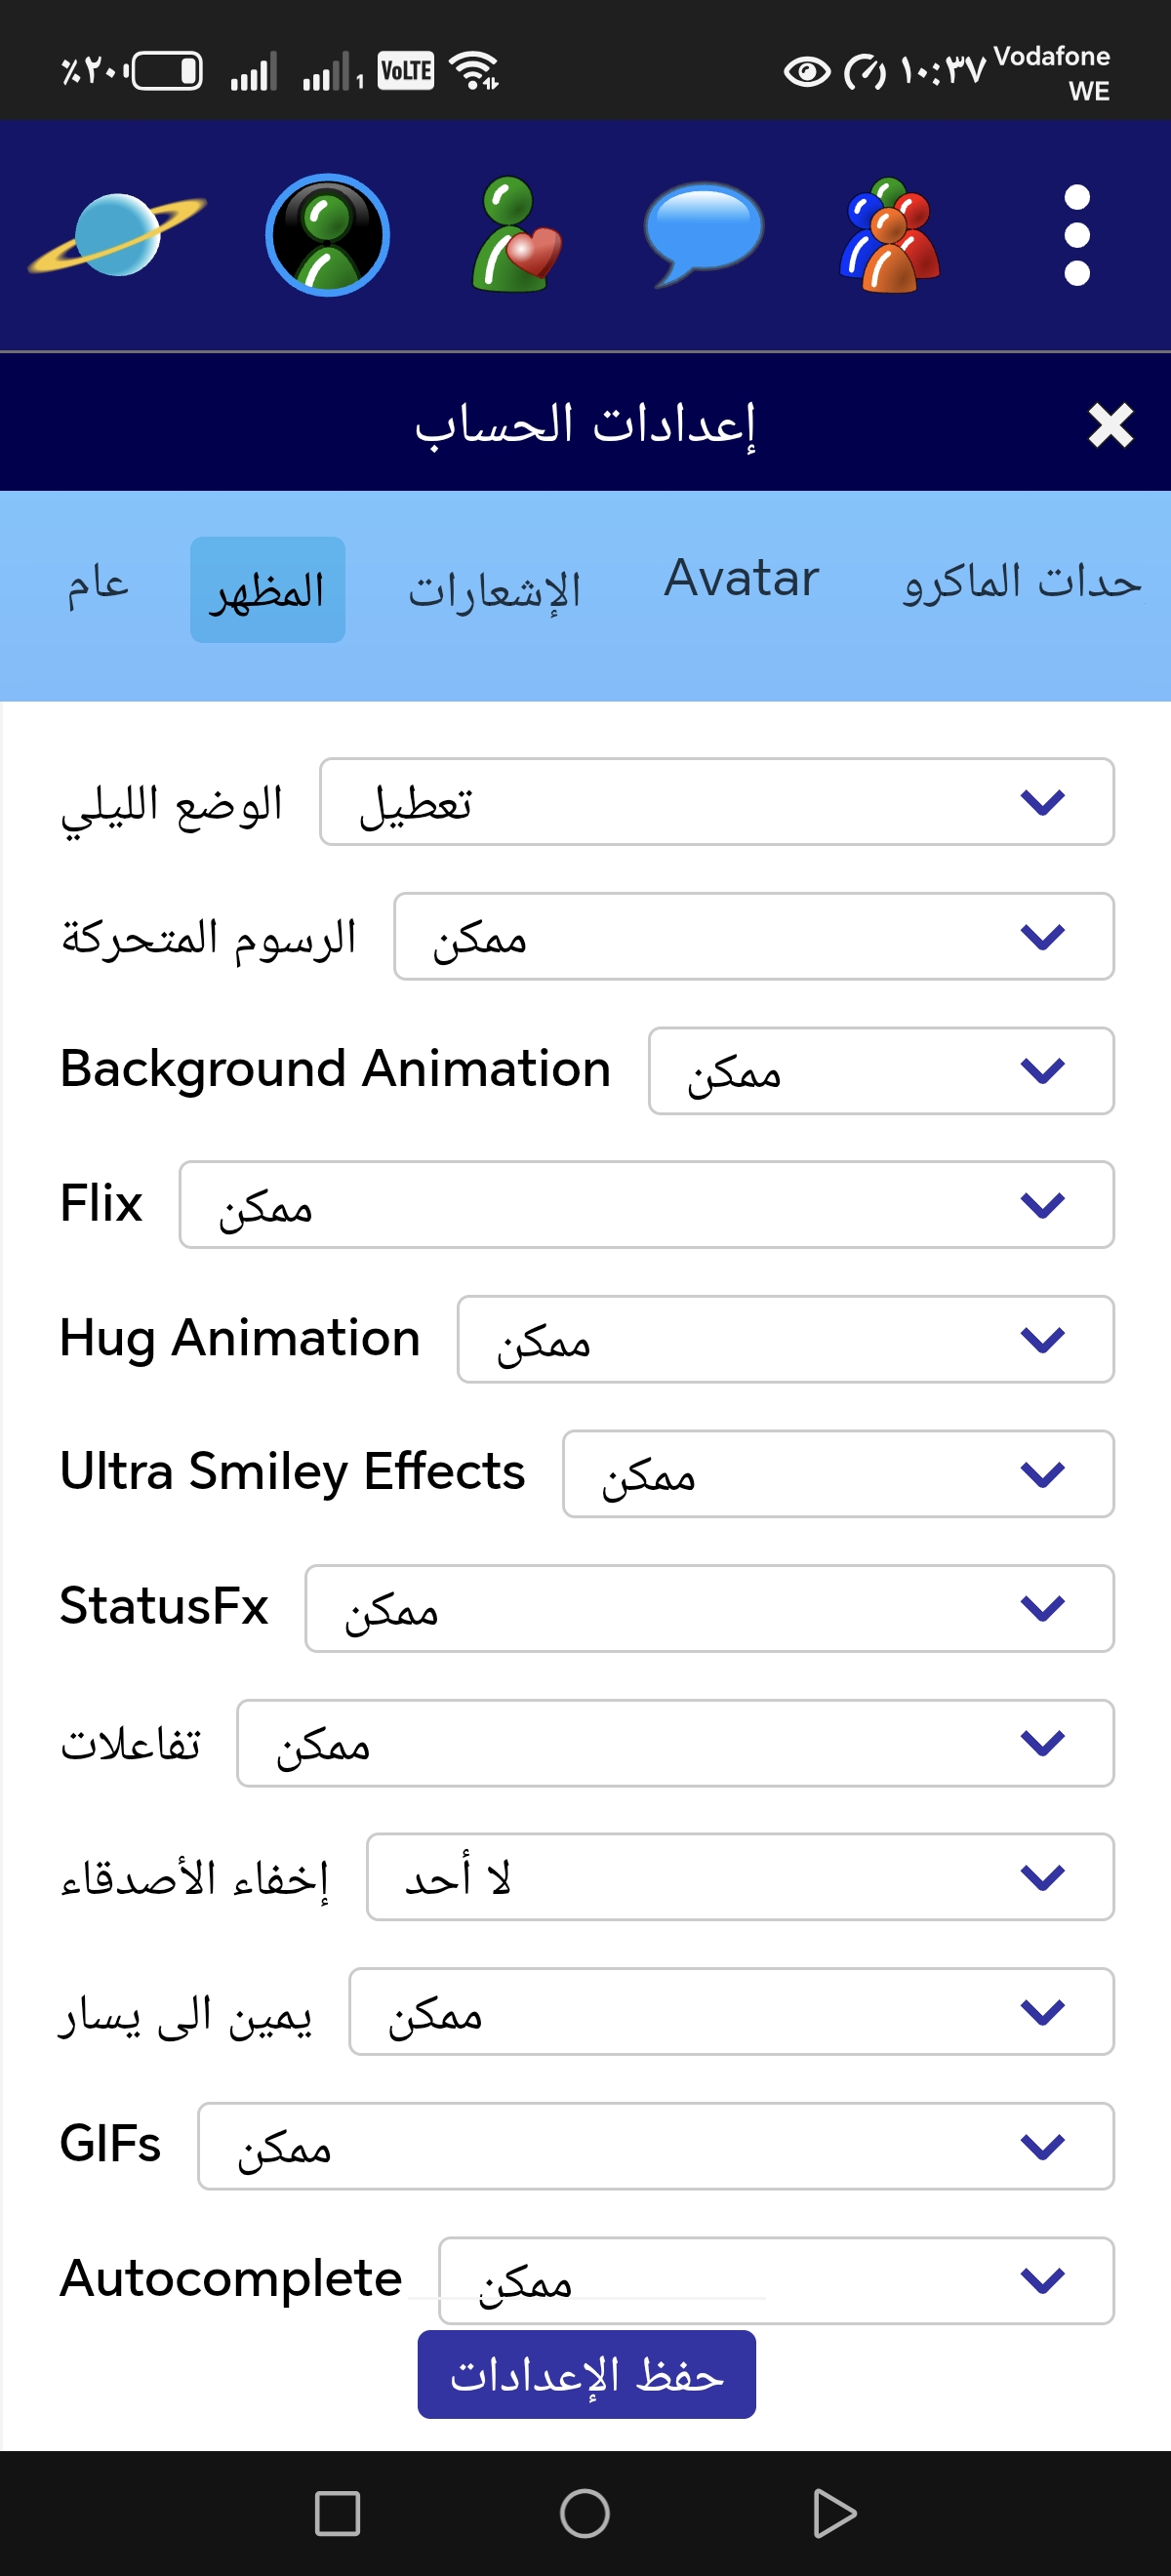Viewport: 1171px width, 2576px height.
Task: Open the Background Animation dropdown
Action: pos(880,1071)
